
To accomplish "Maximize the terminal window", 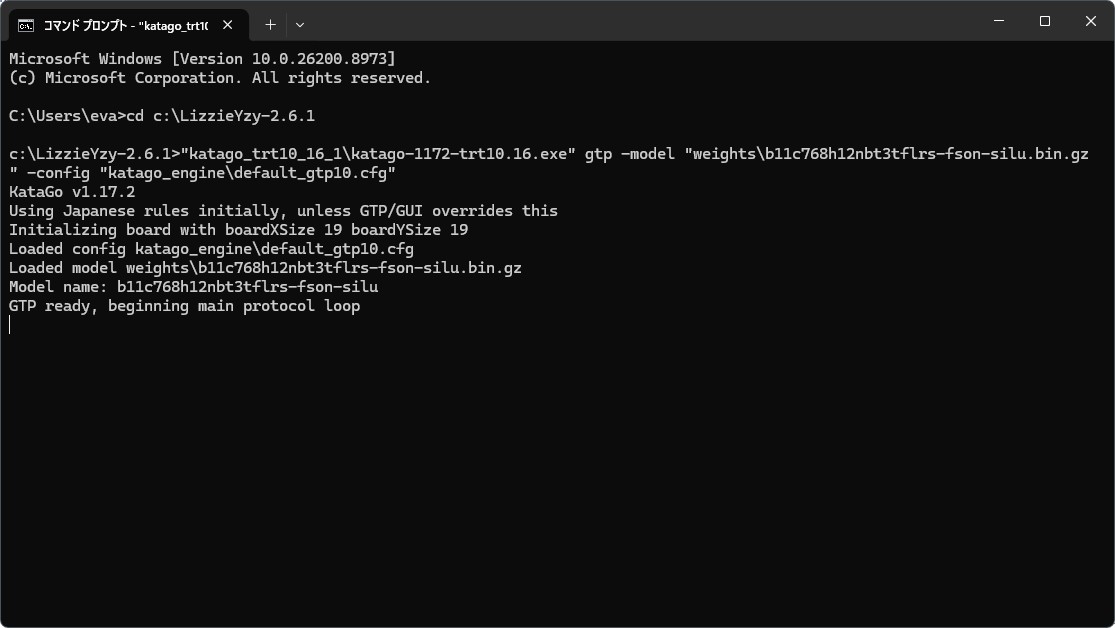I will coord(1045,21).
